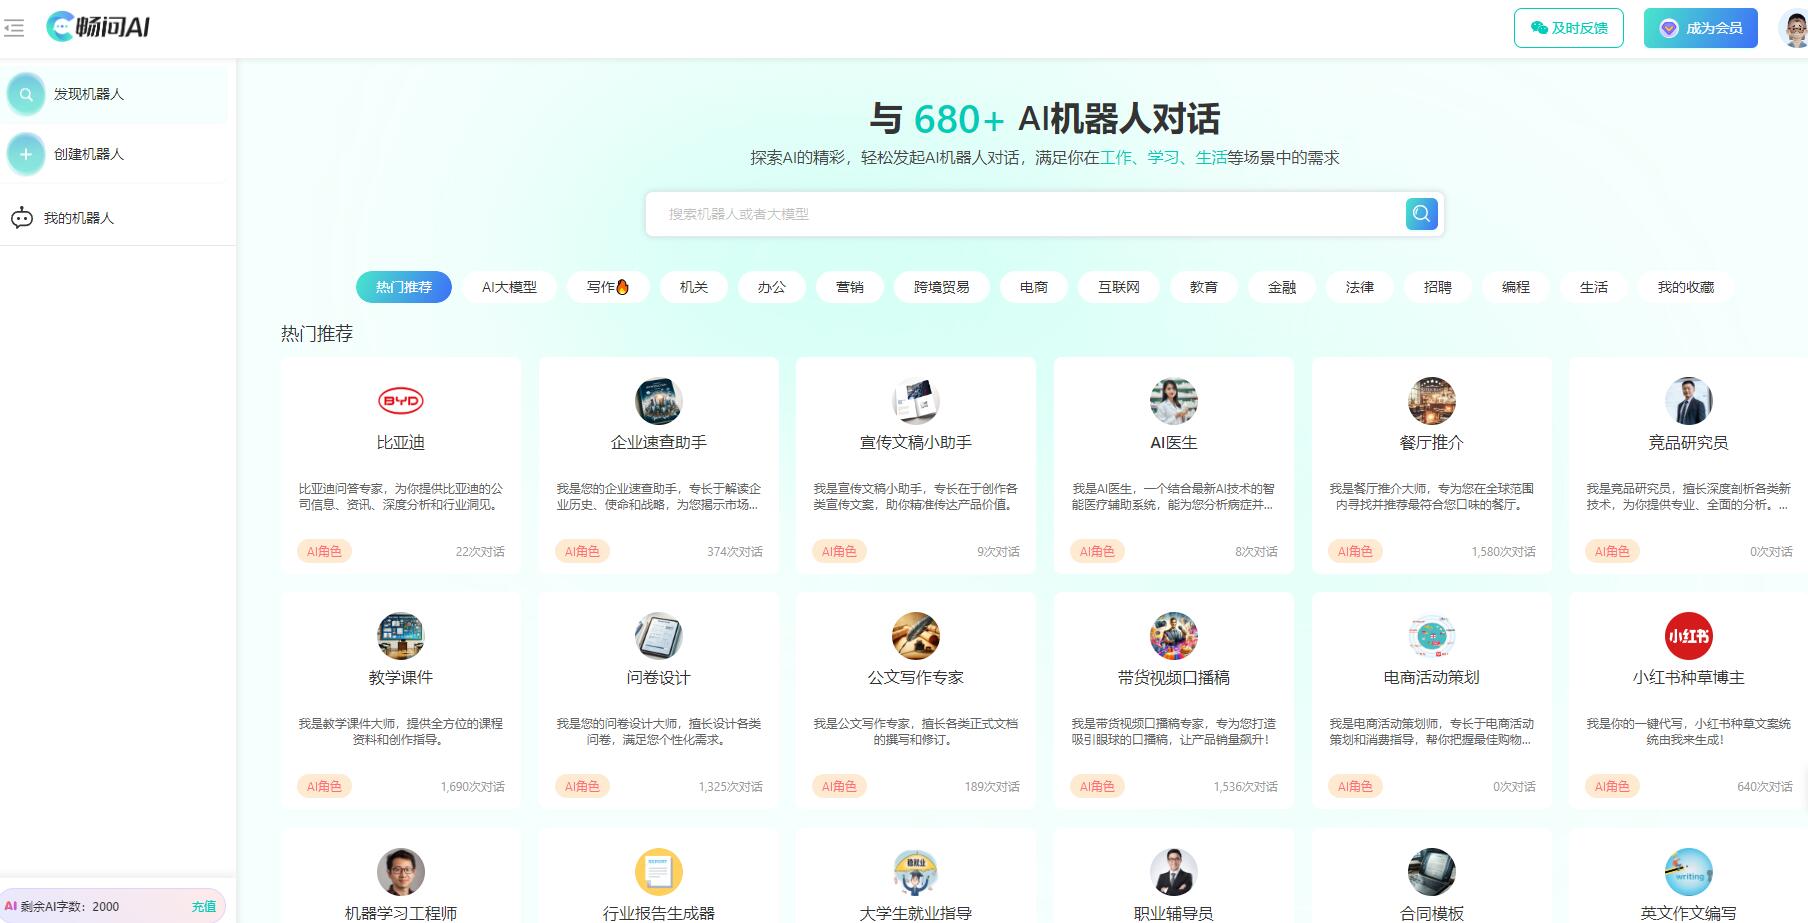Click the BYD logo on 比亚迪 card
1808x923 pixels.
(400, 401)
